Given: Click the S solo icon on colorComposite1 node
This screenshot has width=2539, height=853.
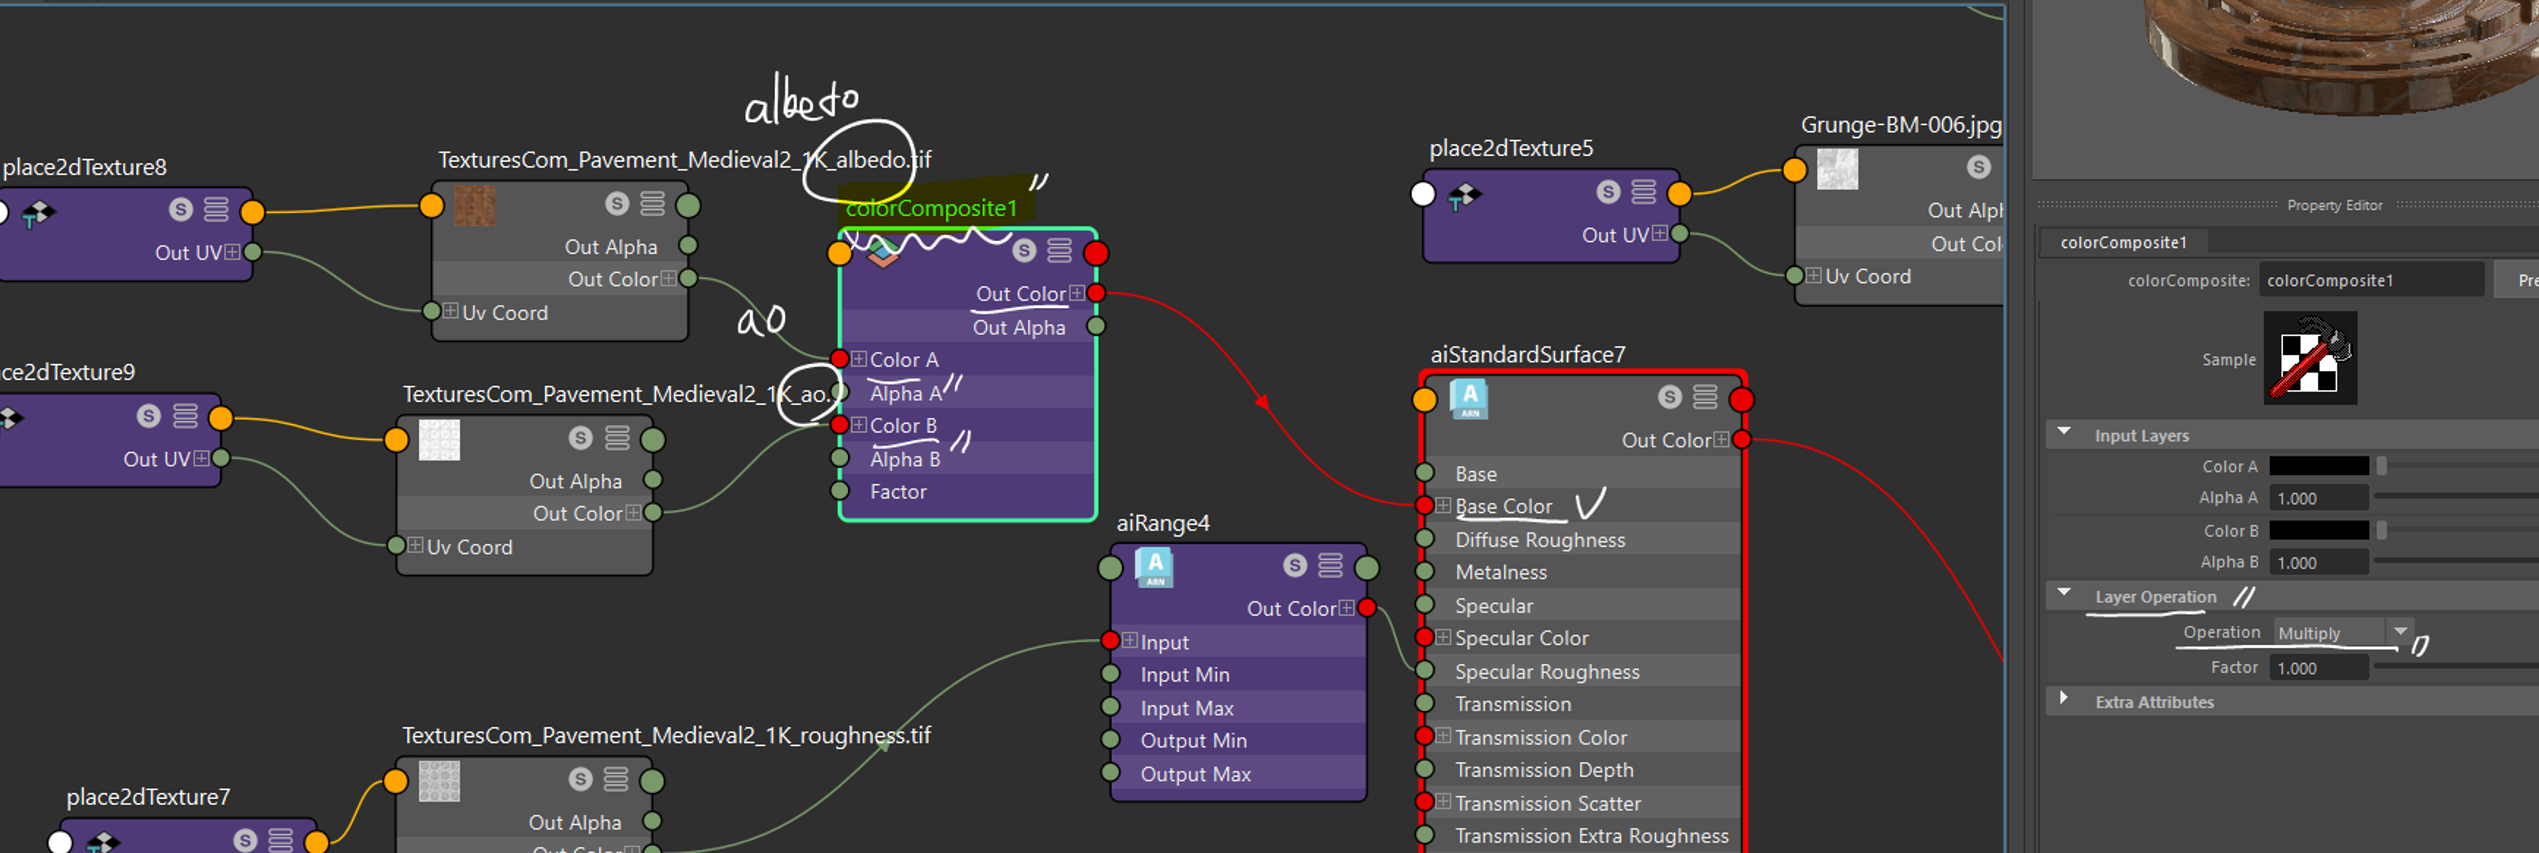Looking at the screenshot, I should click(x=1023, y=250).
